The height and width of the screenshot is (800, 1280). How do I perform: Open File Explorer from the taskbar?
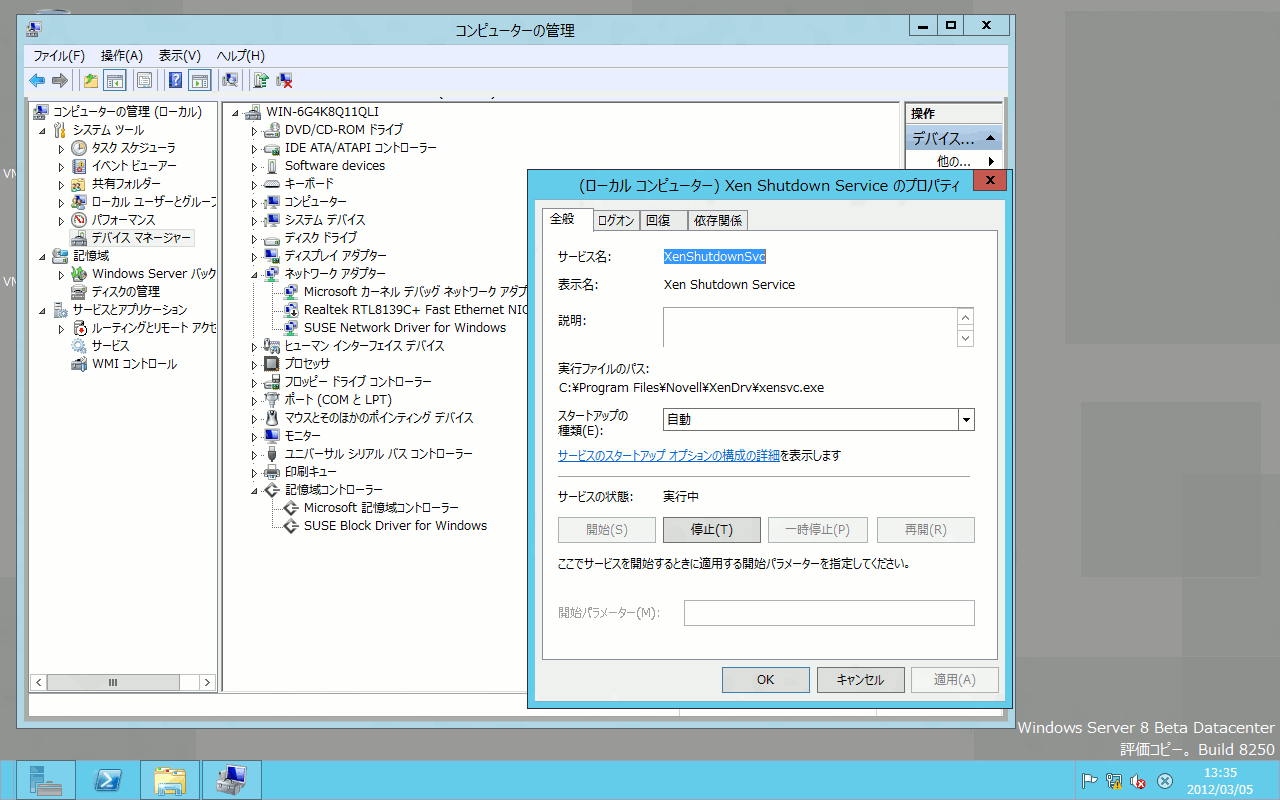point(170,780)
